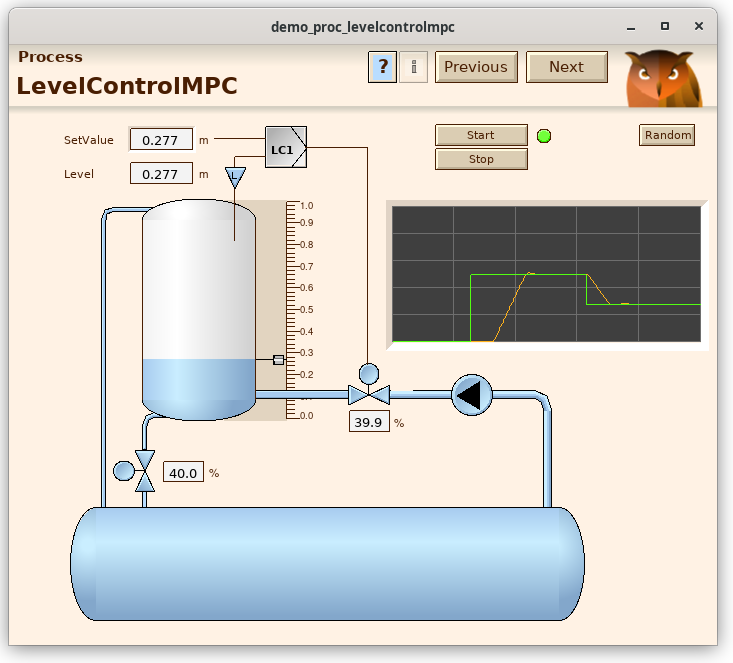Click the 0.5 mark on level scale
The image size is (733, 663).
point(307,310)
